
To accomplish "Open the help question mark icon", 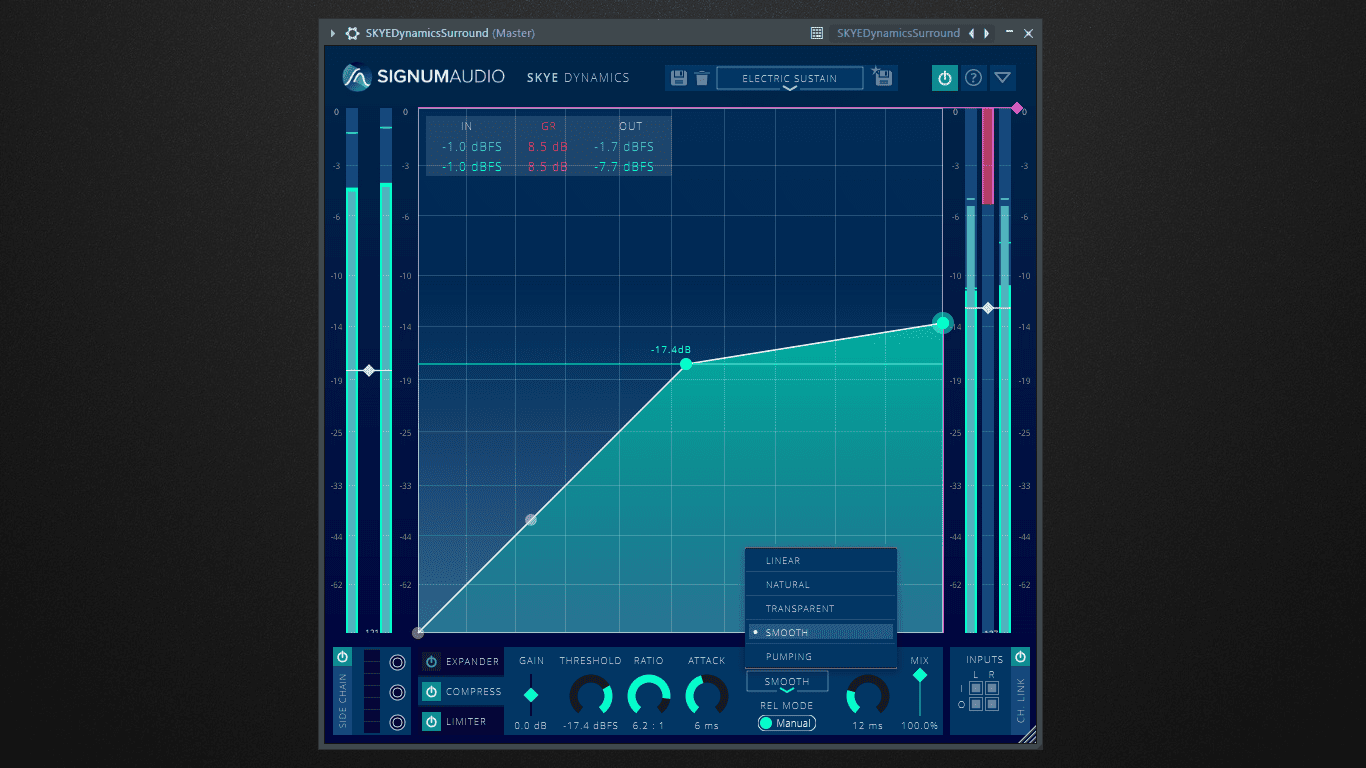I will (973, 78).
